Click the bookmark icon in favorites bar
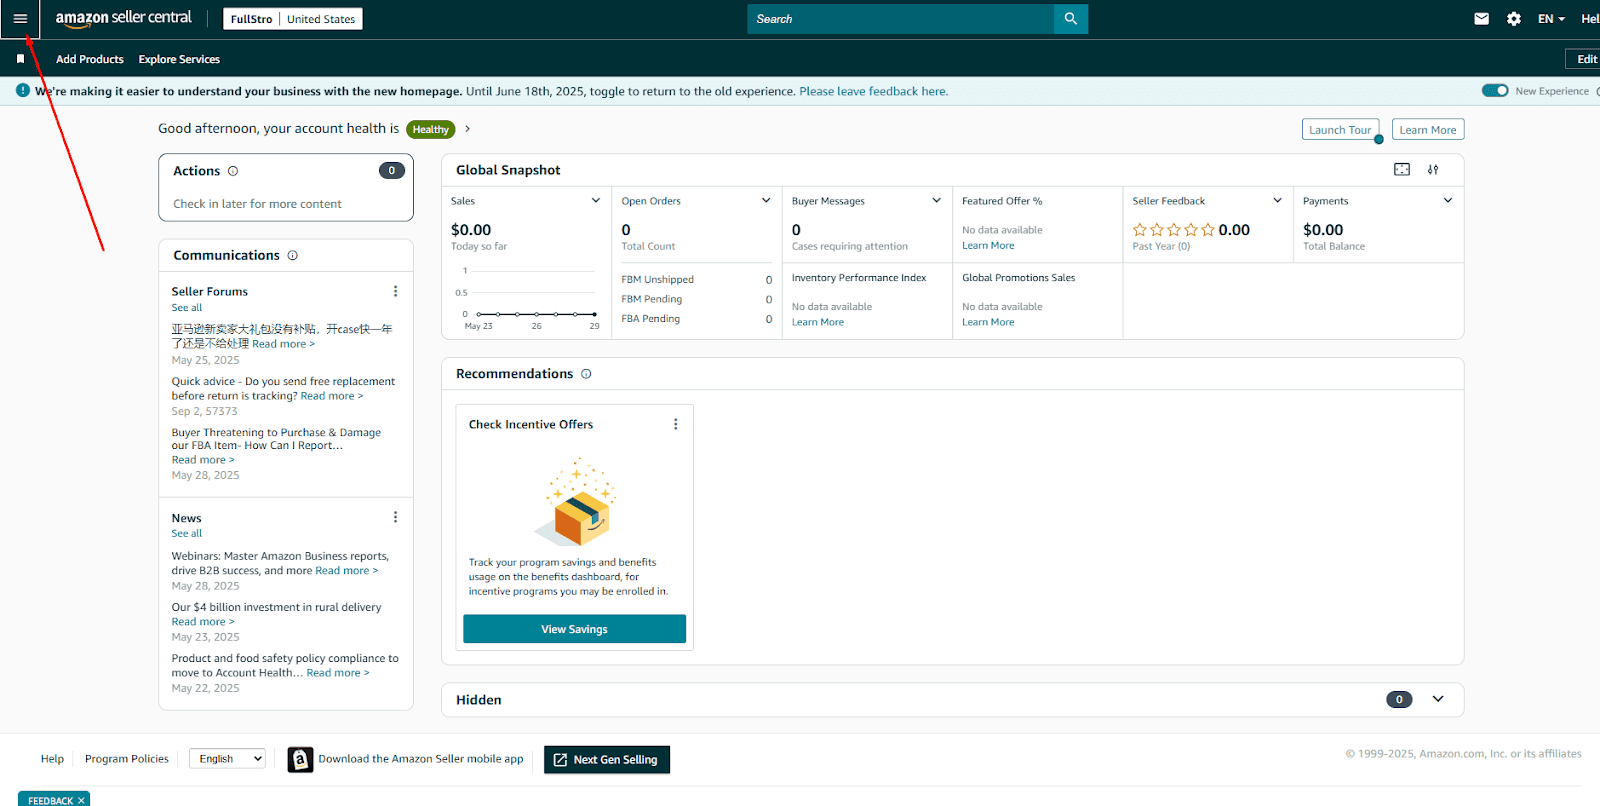This screenshot has height=806, width=1600. click(x=20, y=59)
